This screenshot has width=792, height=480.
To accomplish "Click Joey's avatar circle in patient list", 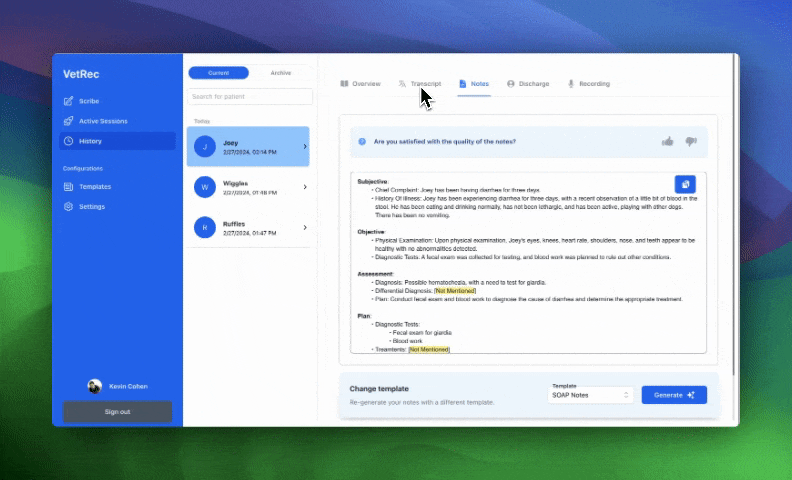I will [204, 146].
